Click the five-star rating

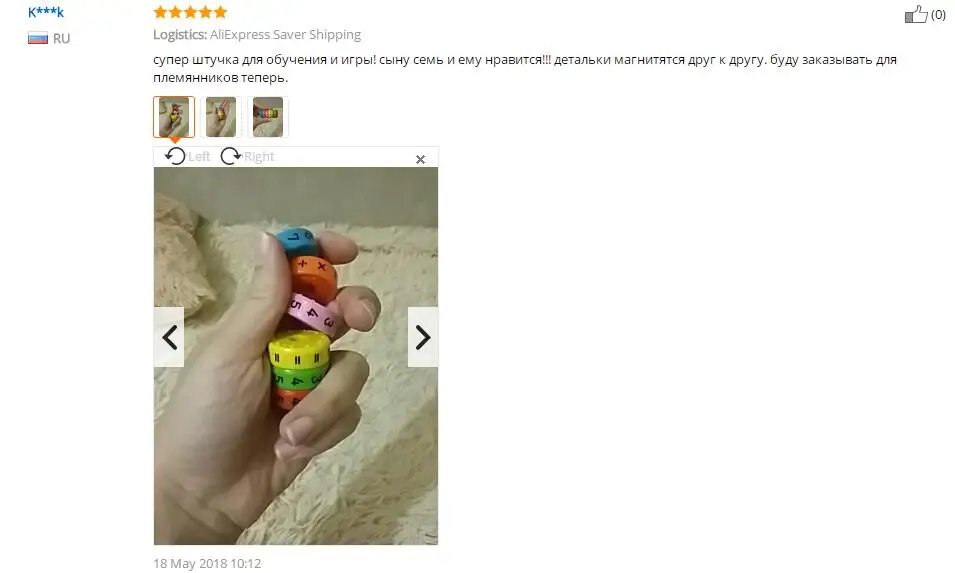coord(190,12)
